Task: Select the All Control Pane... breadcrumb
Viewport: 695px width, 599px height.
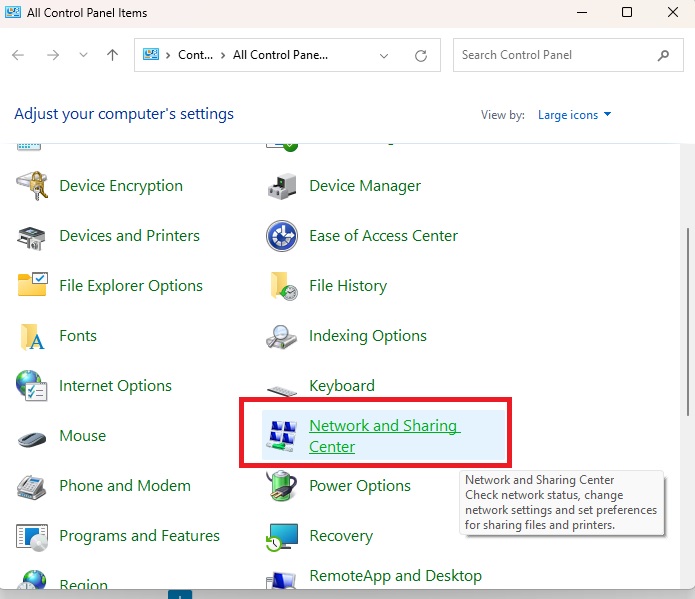Action: [280, 55]
